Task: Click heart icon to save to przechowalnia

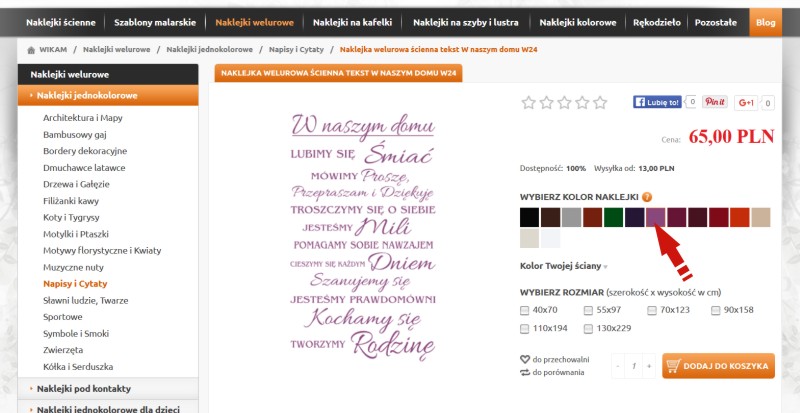Action: point(525,359)
